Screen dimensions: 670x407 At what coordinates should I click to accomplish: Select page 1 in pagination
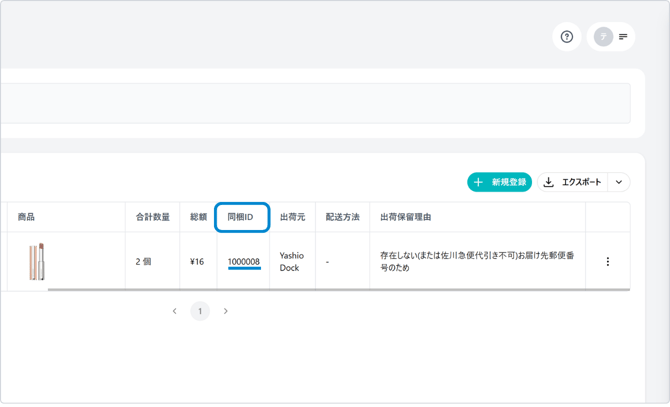point(200,311)
